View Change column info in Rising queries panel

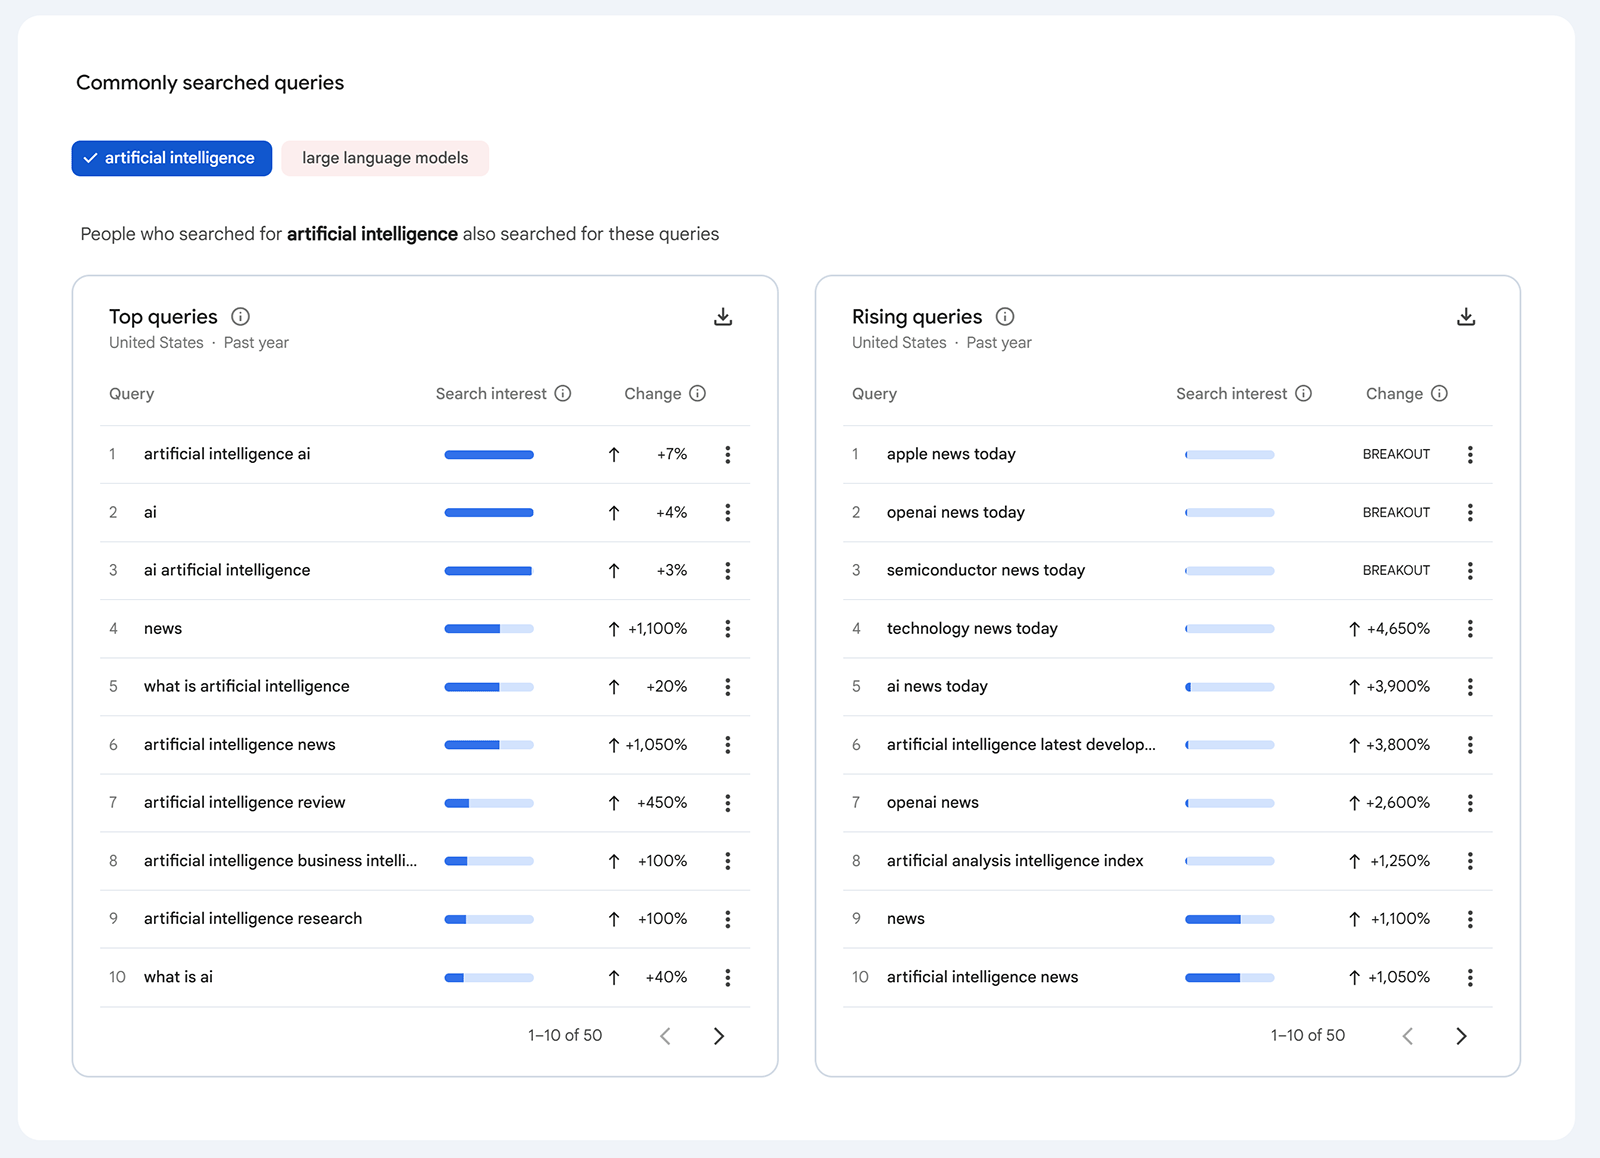pos(1440,393)
